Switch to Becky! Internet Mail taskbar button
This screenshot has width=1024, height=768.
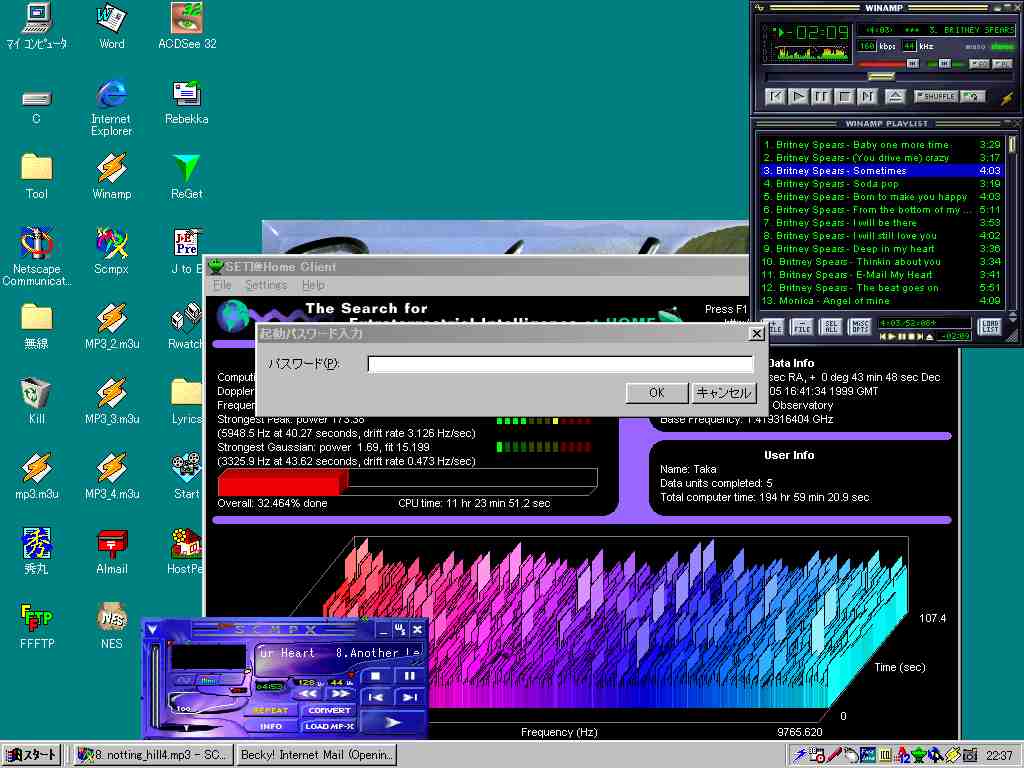[316, 756]
